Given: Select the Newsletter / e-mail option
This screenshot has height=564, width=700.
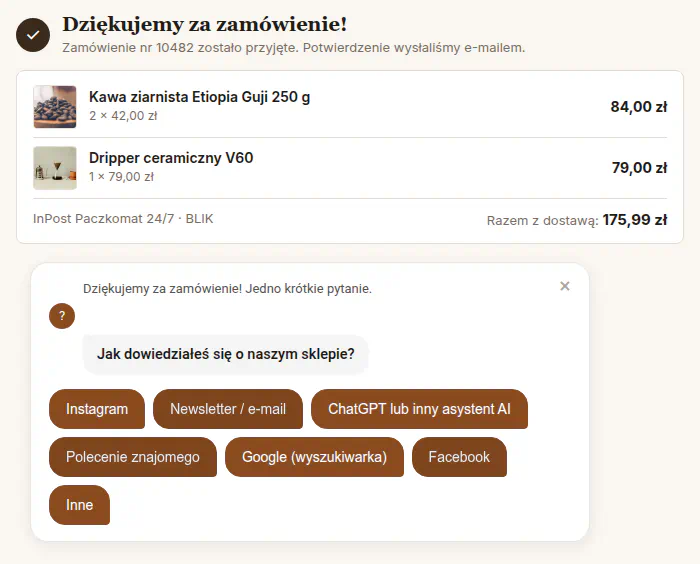Looking at the screenshot, I should pyautogui.click(x=228, y=409).
